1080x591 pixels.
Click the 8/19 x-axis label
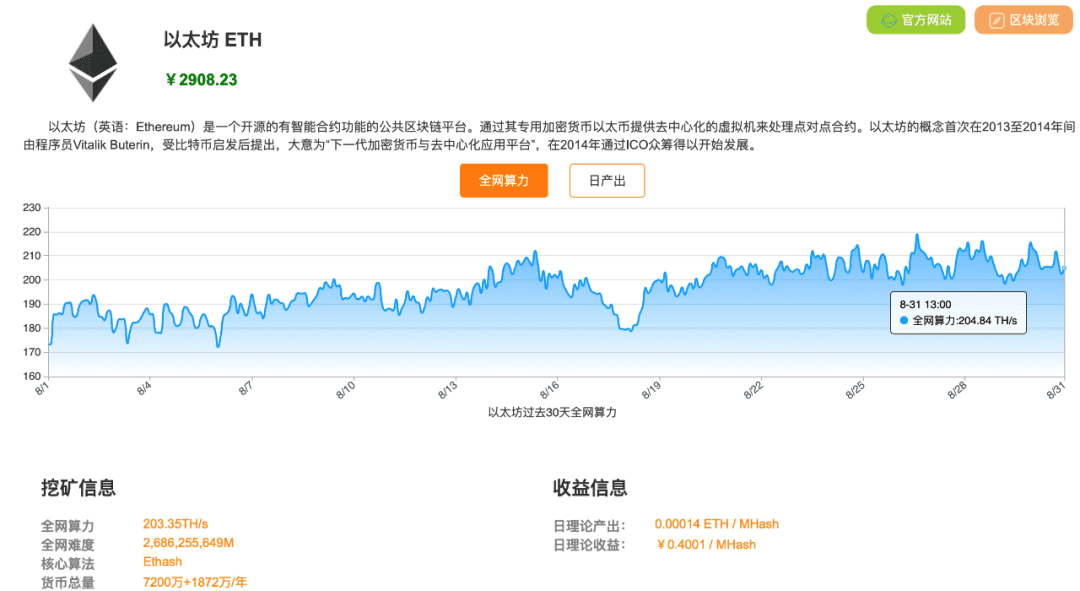652,391
